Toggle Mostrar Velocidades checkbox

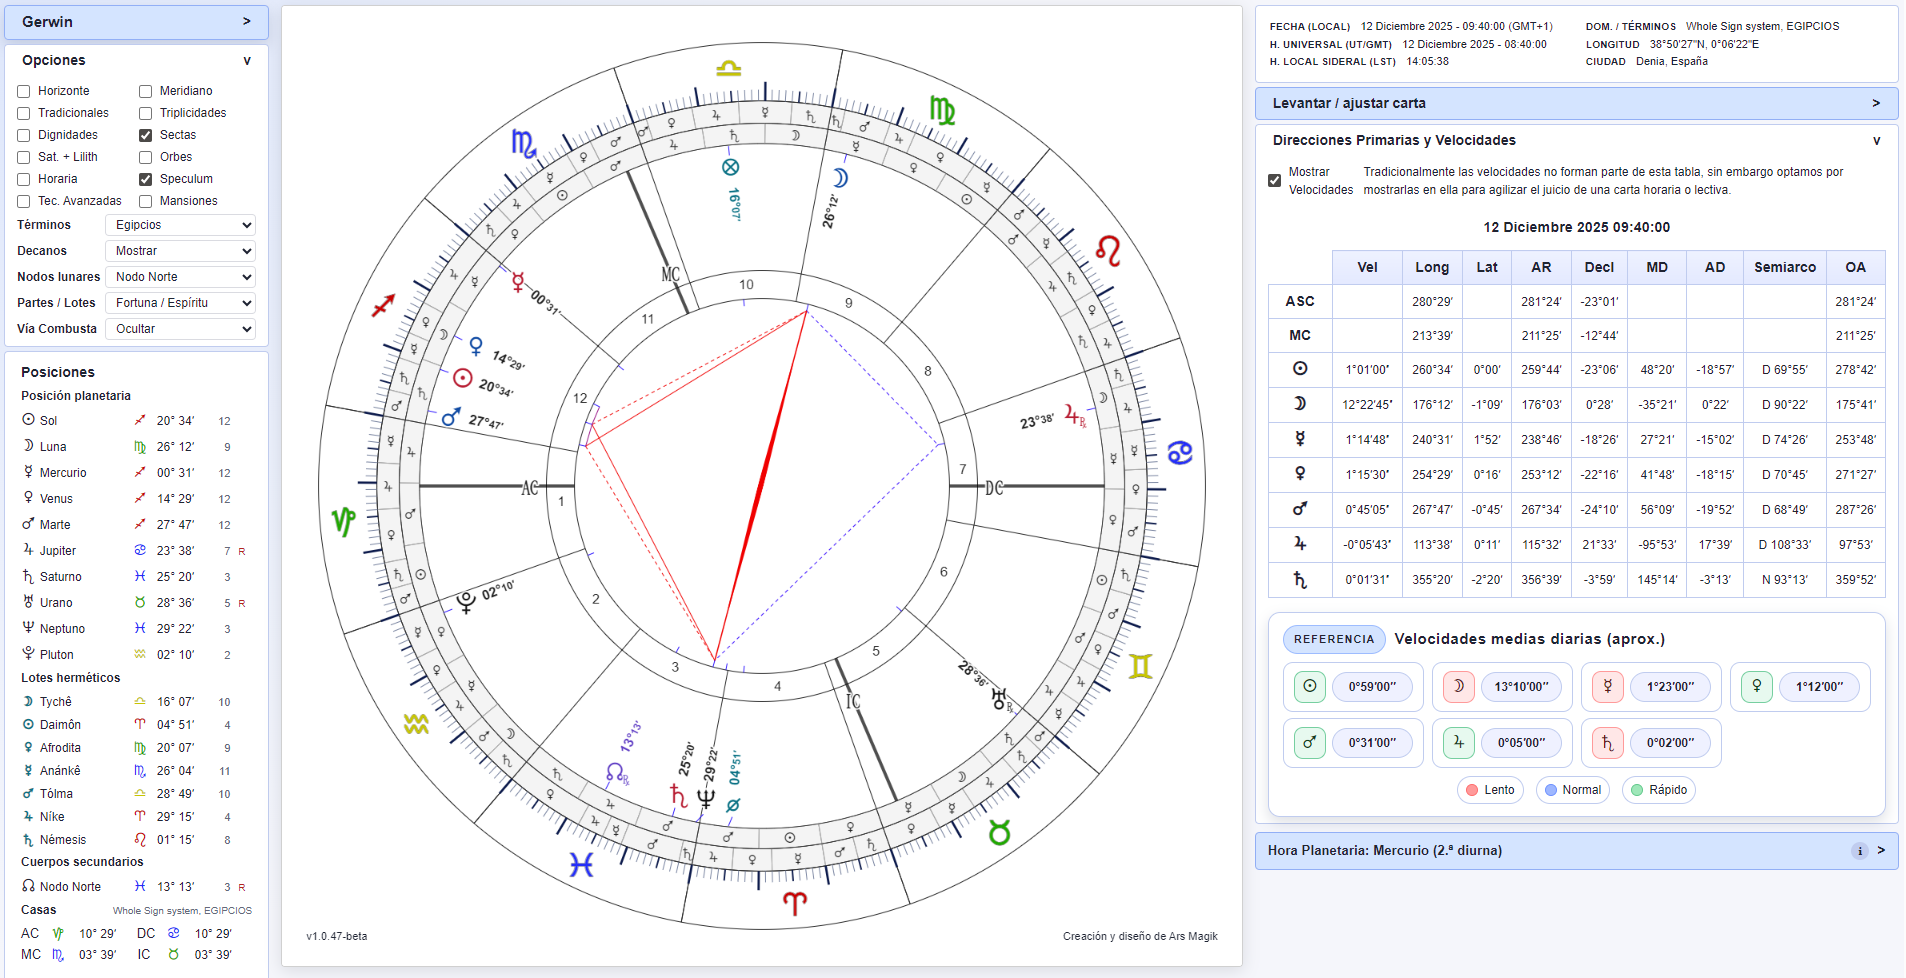[1274, 181]
